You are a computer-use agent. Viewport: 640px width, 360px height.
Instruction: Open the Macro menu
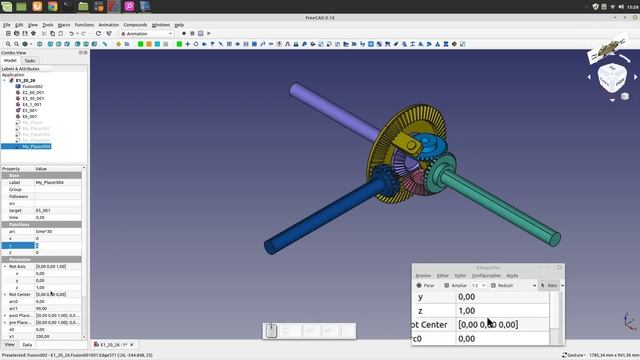[x=64, y=25]
